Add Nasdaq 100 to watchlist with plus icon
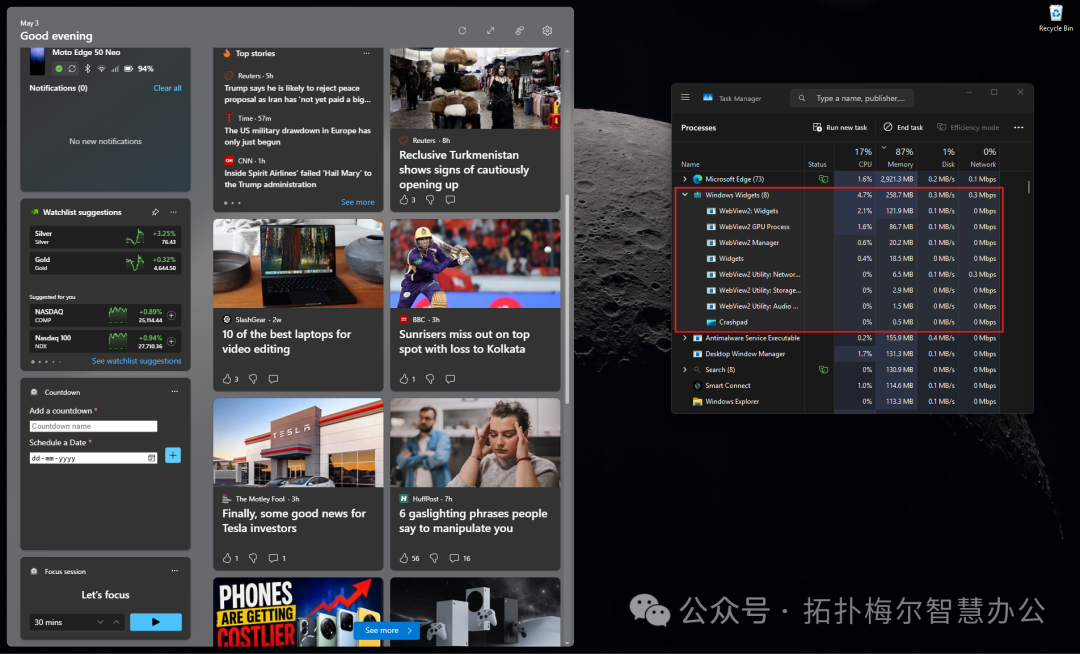This screenshot has height=654, width=1080. coord(172,341)
